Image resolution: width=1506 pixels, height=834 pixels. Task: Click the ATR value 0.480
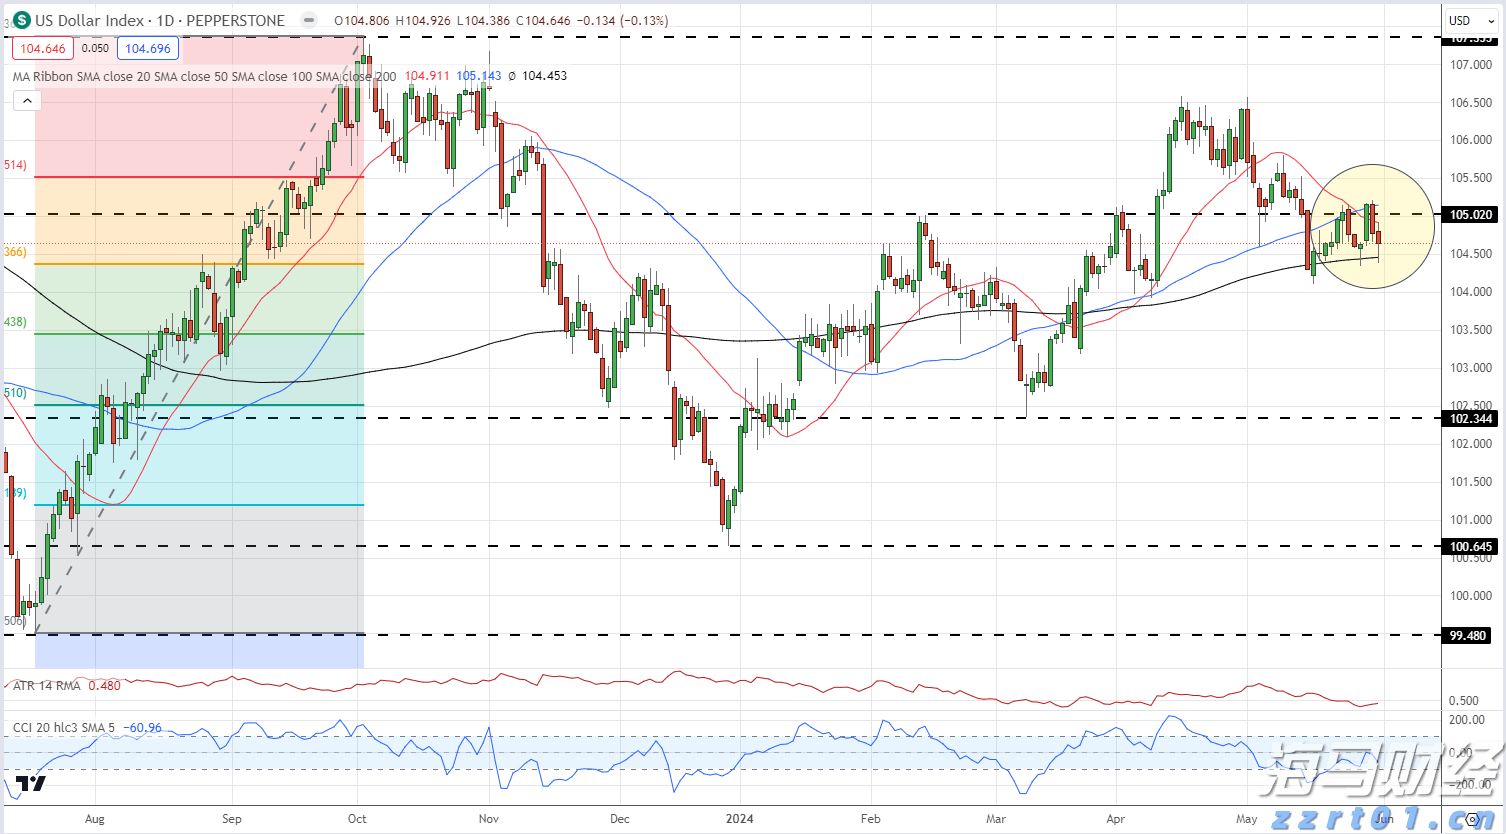click(104, 686)
